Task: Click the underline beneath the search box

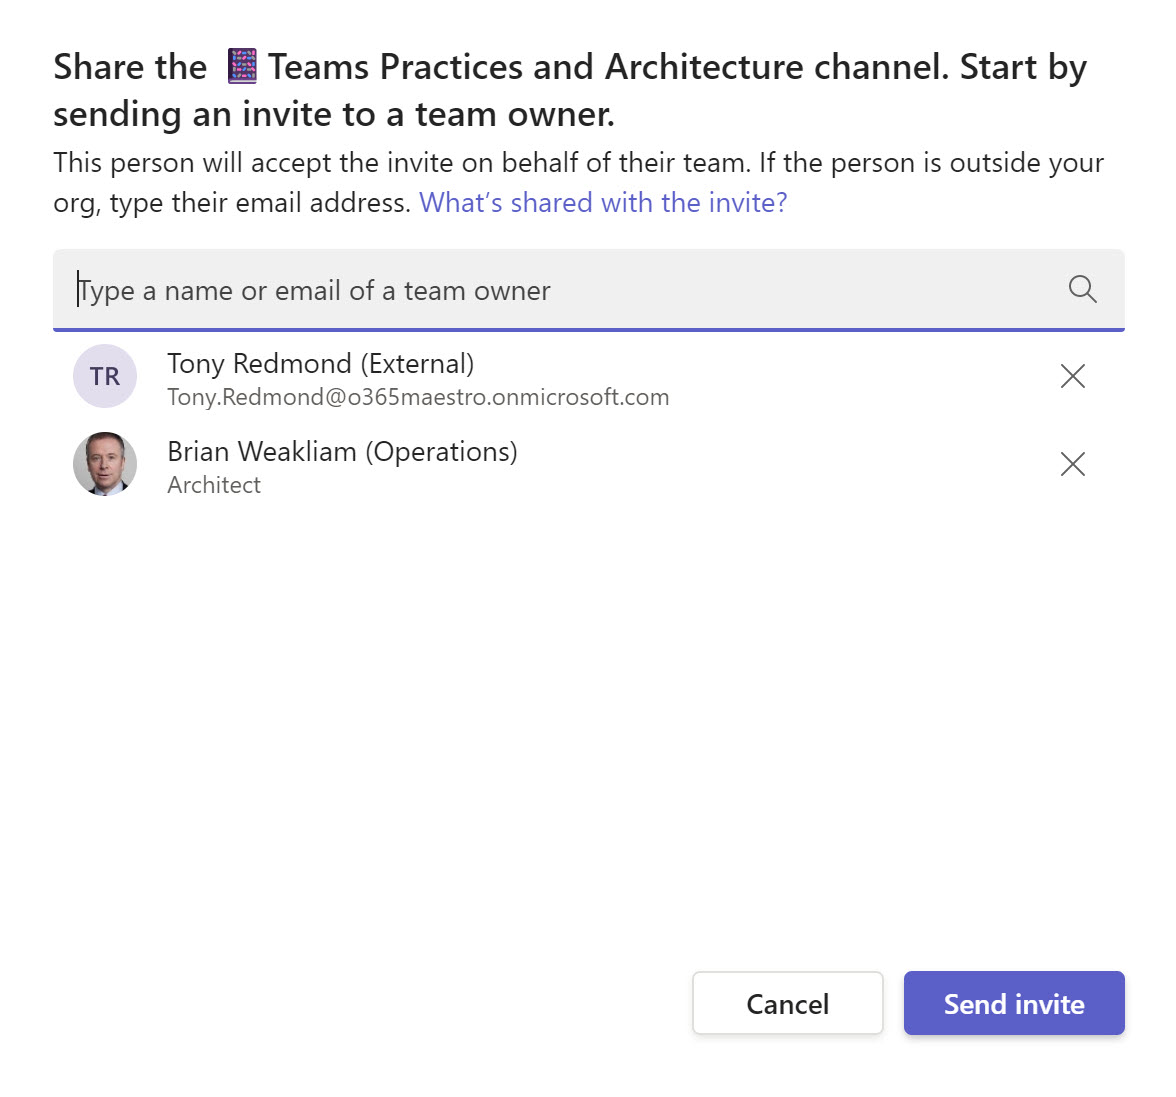Action: [588, 324]
